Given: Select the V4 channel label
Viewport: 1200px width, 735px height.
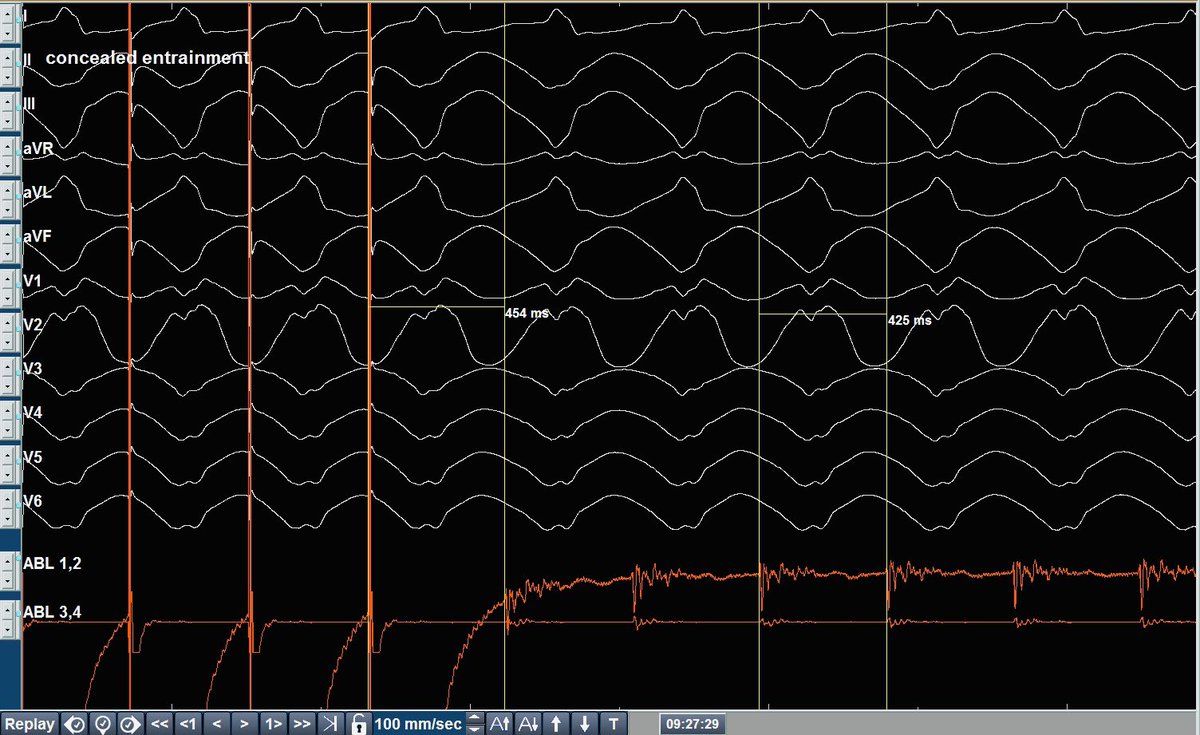Looking at the screenshot, I should (x=32, y=414).
